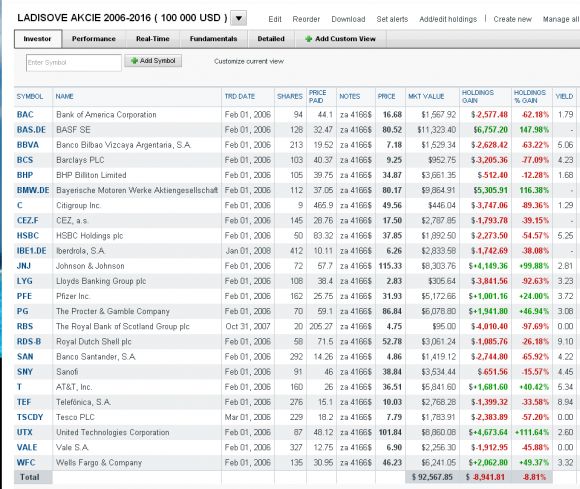Click the Add Custom View tab
This screenshot has width=580, height=489.
[x=341, y=39]
